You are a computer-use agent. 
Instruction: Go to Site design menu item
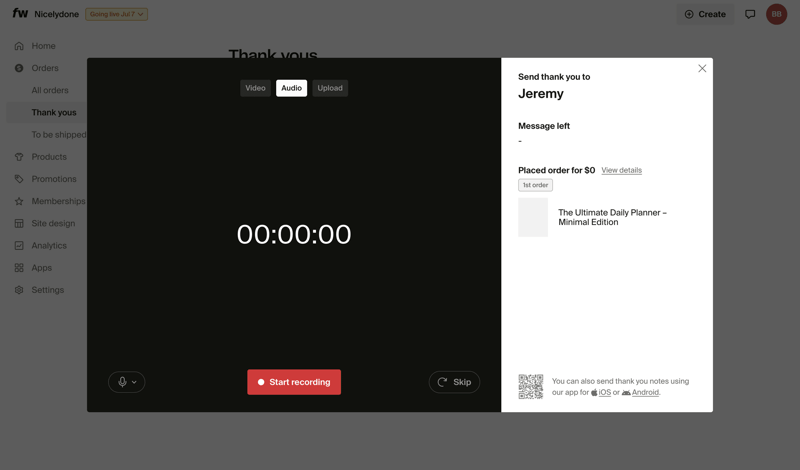click(x=53, y=223)
